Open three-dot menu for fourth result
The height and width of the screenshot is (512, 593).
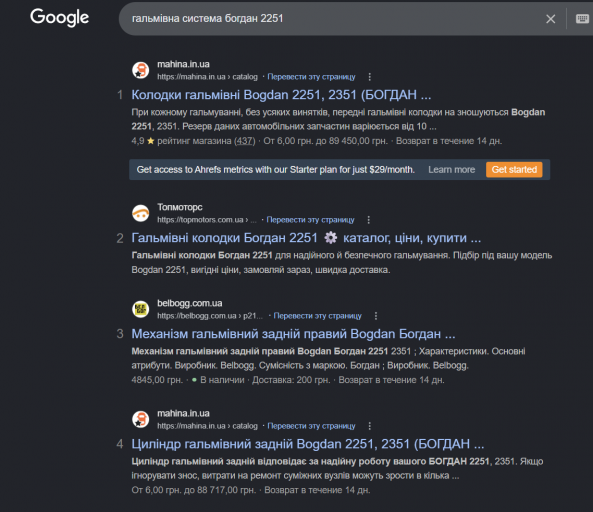[369, 426]
